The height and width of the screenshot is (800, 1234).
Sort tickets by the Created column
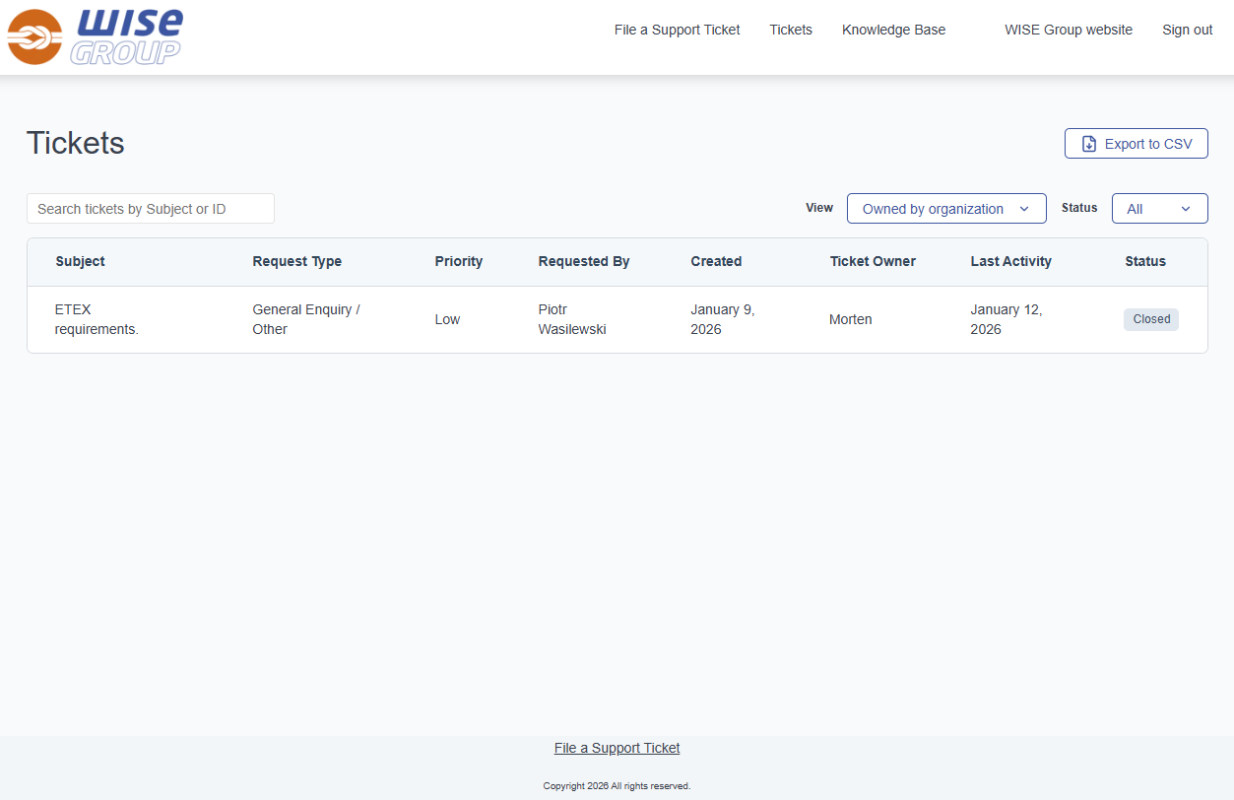716,261
